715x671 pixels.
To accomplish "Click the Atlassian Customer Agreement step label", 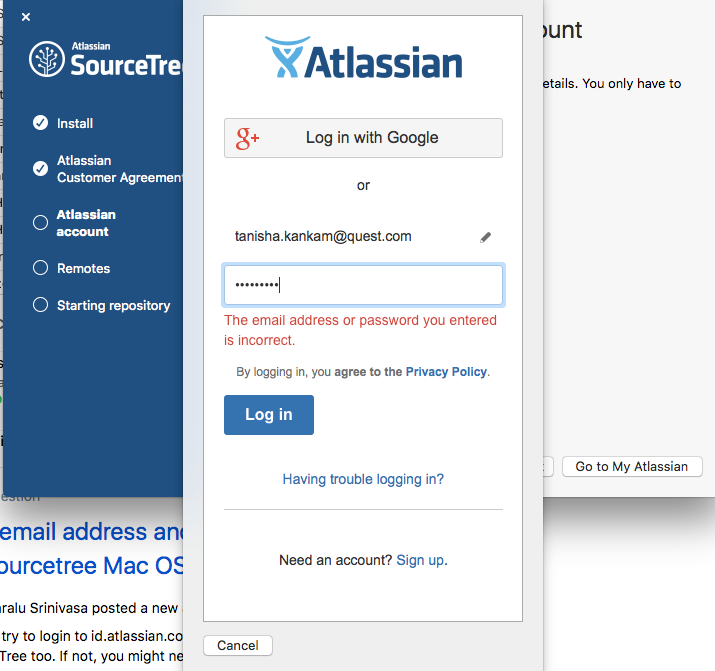I will (x=119, y=169).
